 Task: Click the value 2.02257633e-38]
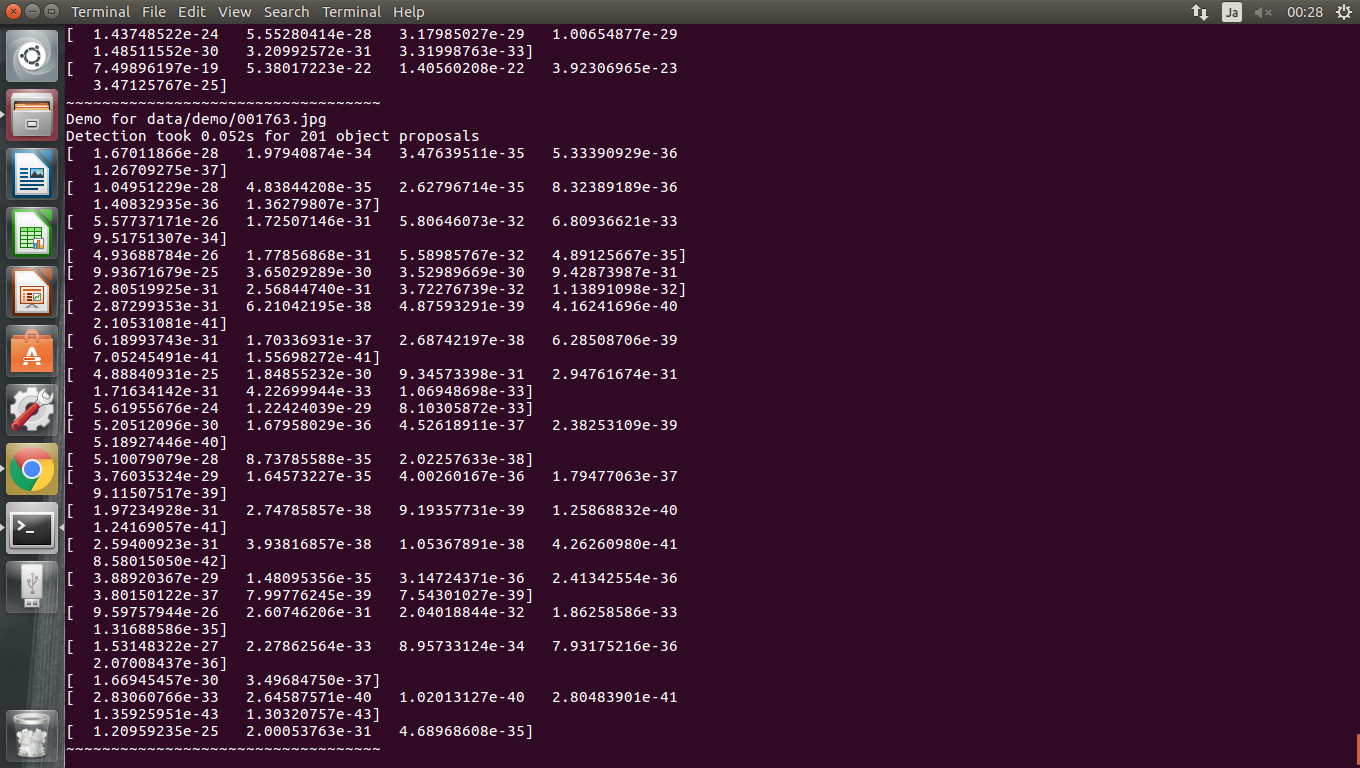[466, 459]
